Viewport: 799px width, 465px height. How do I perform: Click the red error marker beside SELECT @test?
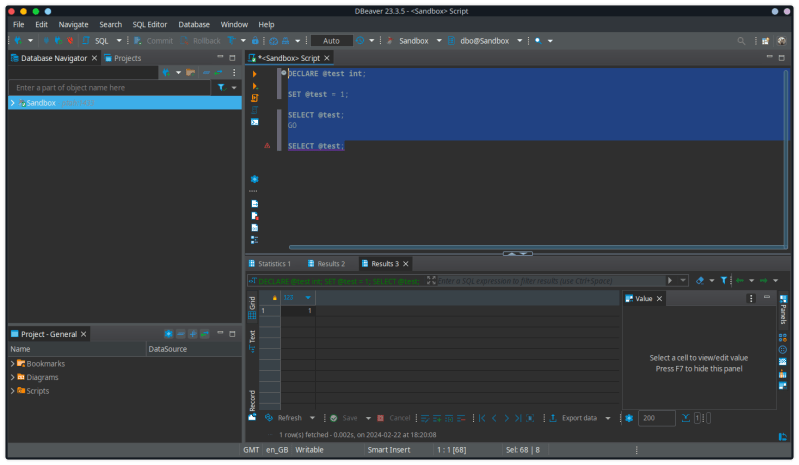pos(267,146)
